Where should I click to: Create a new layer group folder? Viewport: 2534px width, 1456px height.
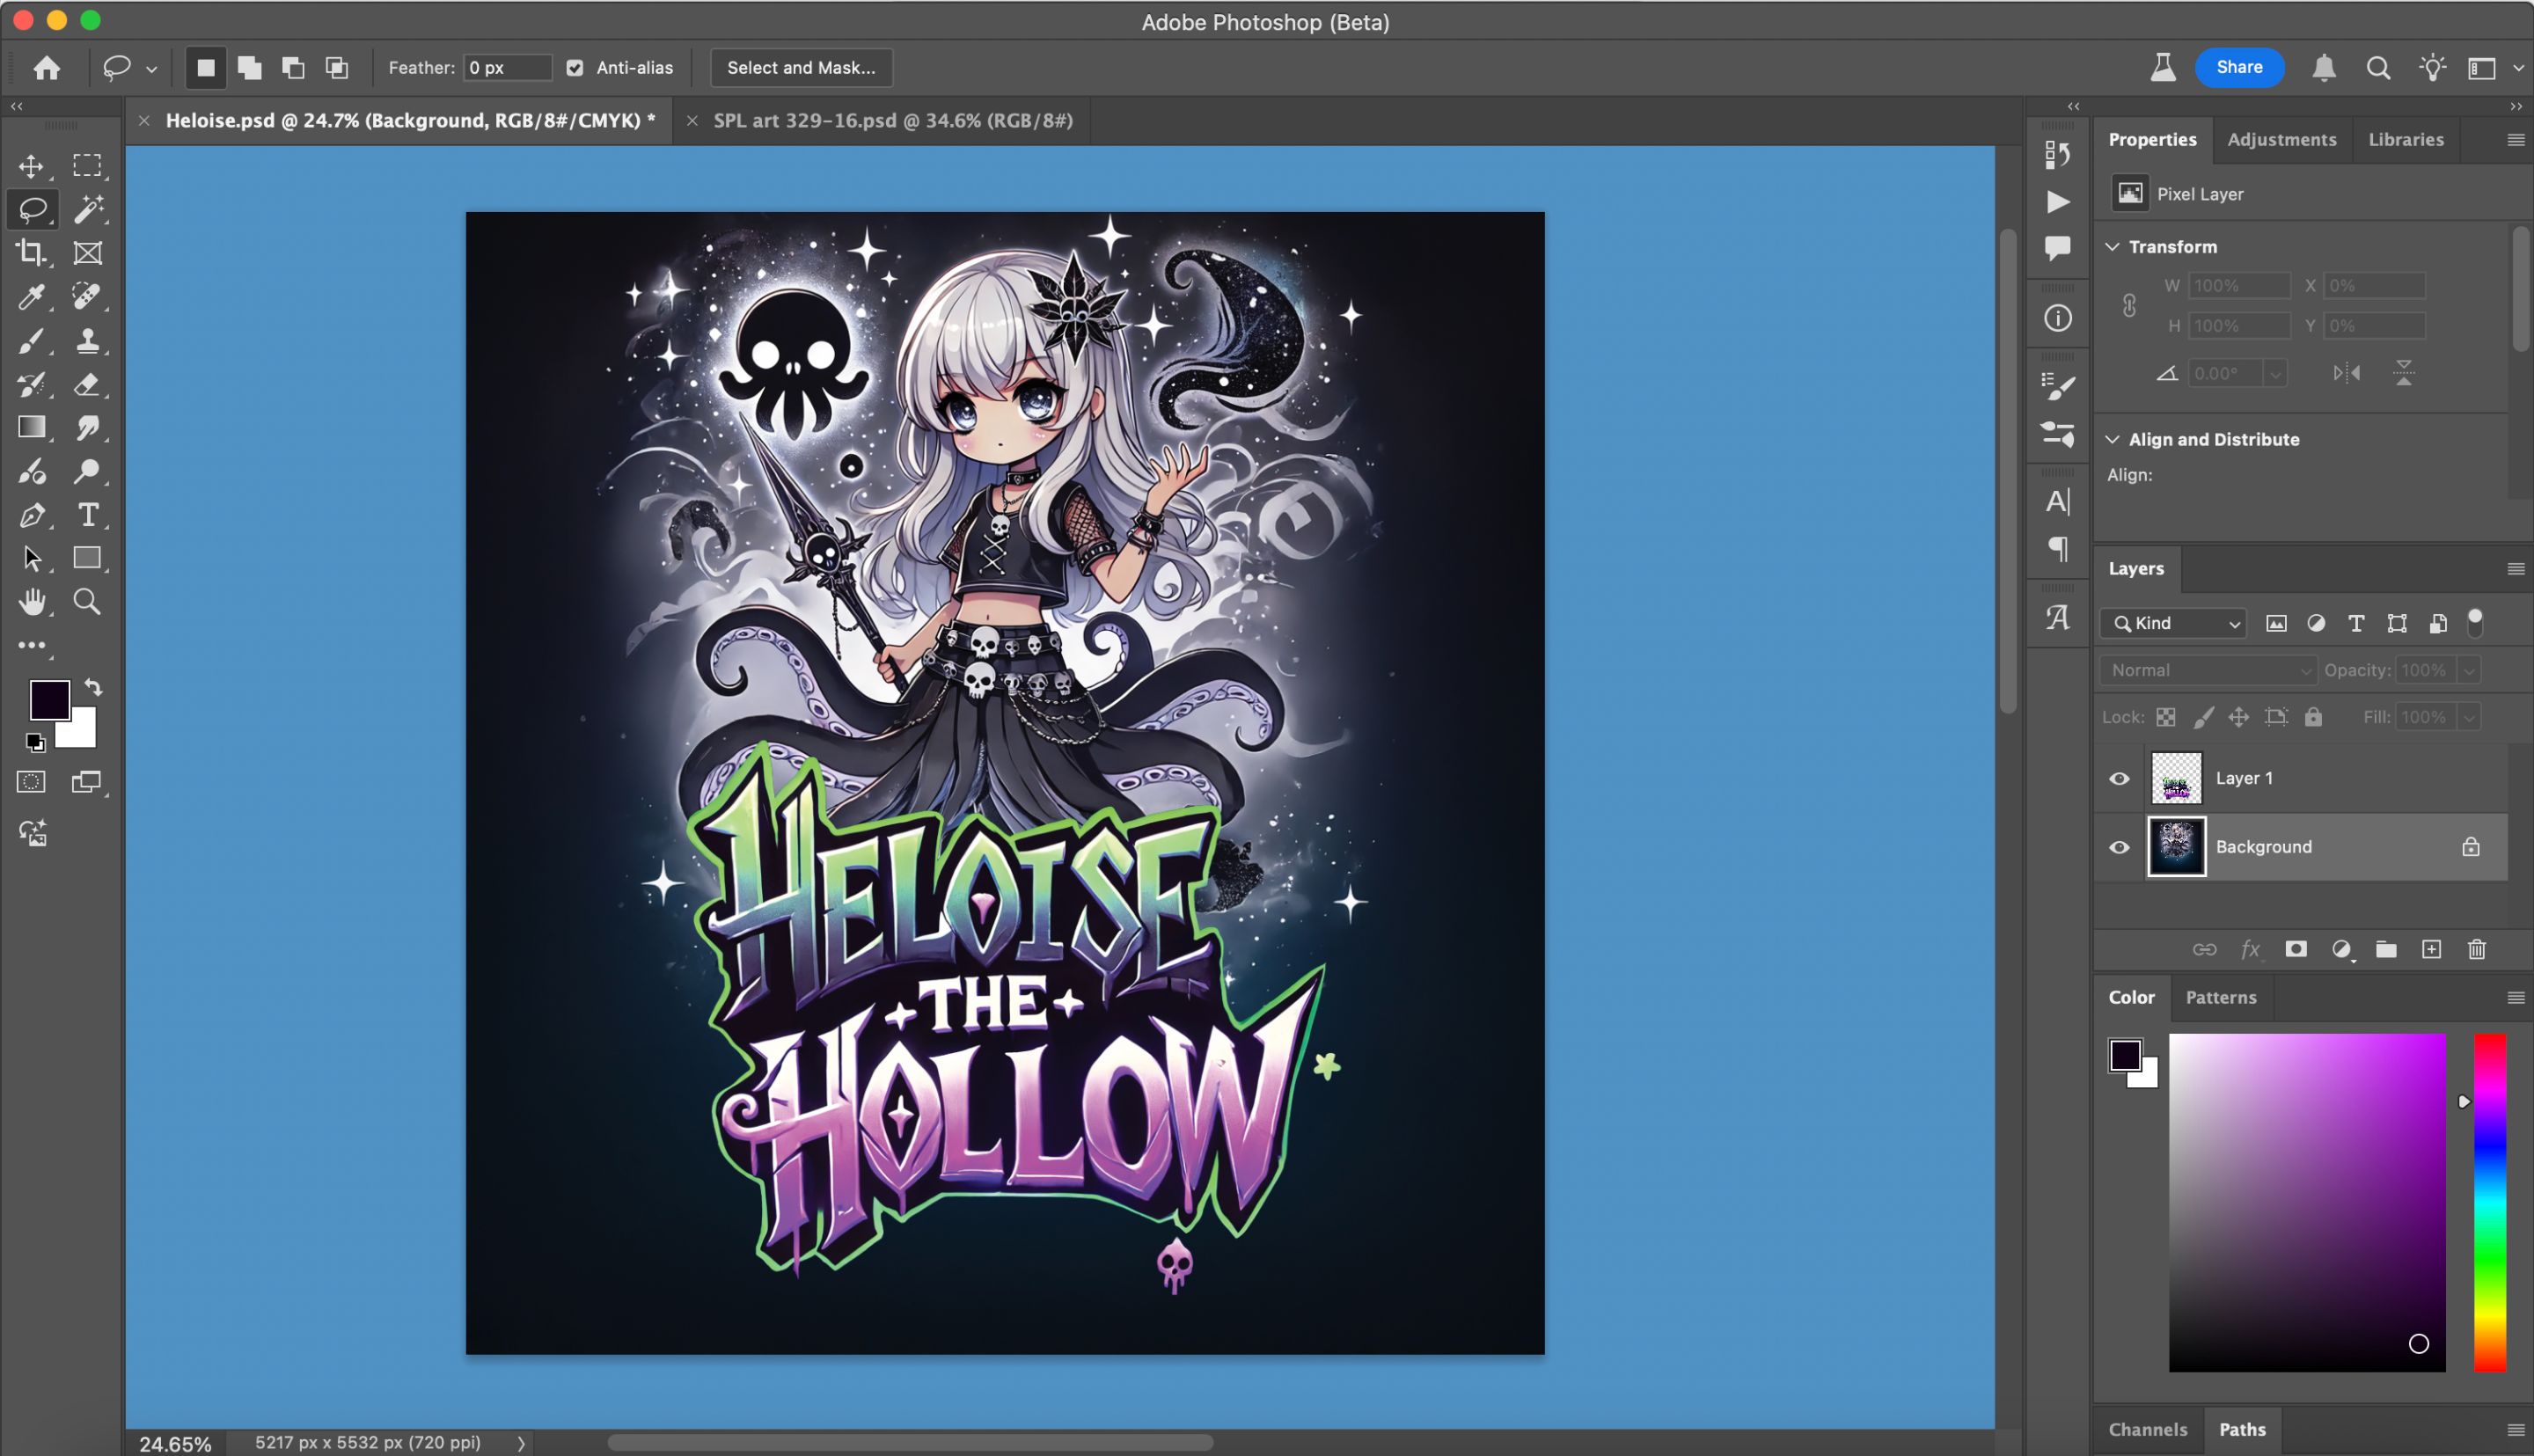click(2386, 949)
